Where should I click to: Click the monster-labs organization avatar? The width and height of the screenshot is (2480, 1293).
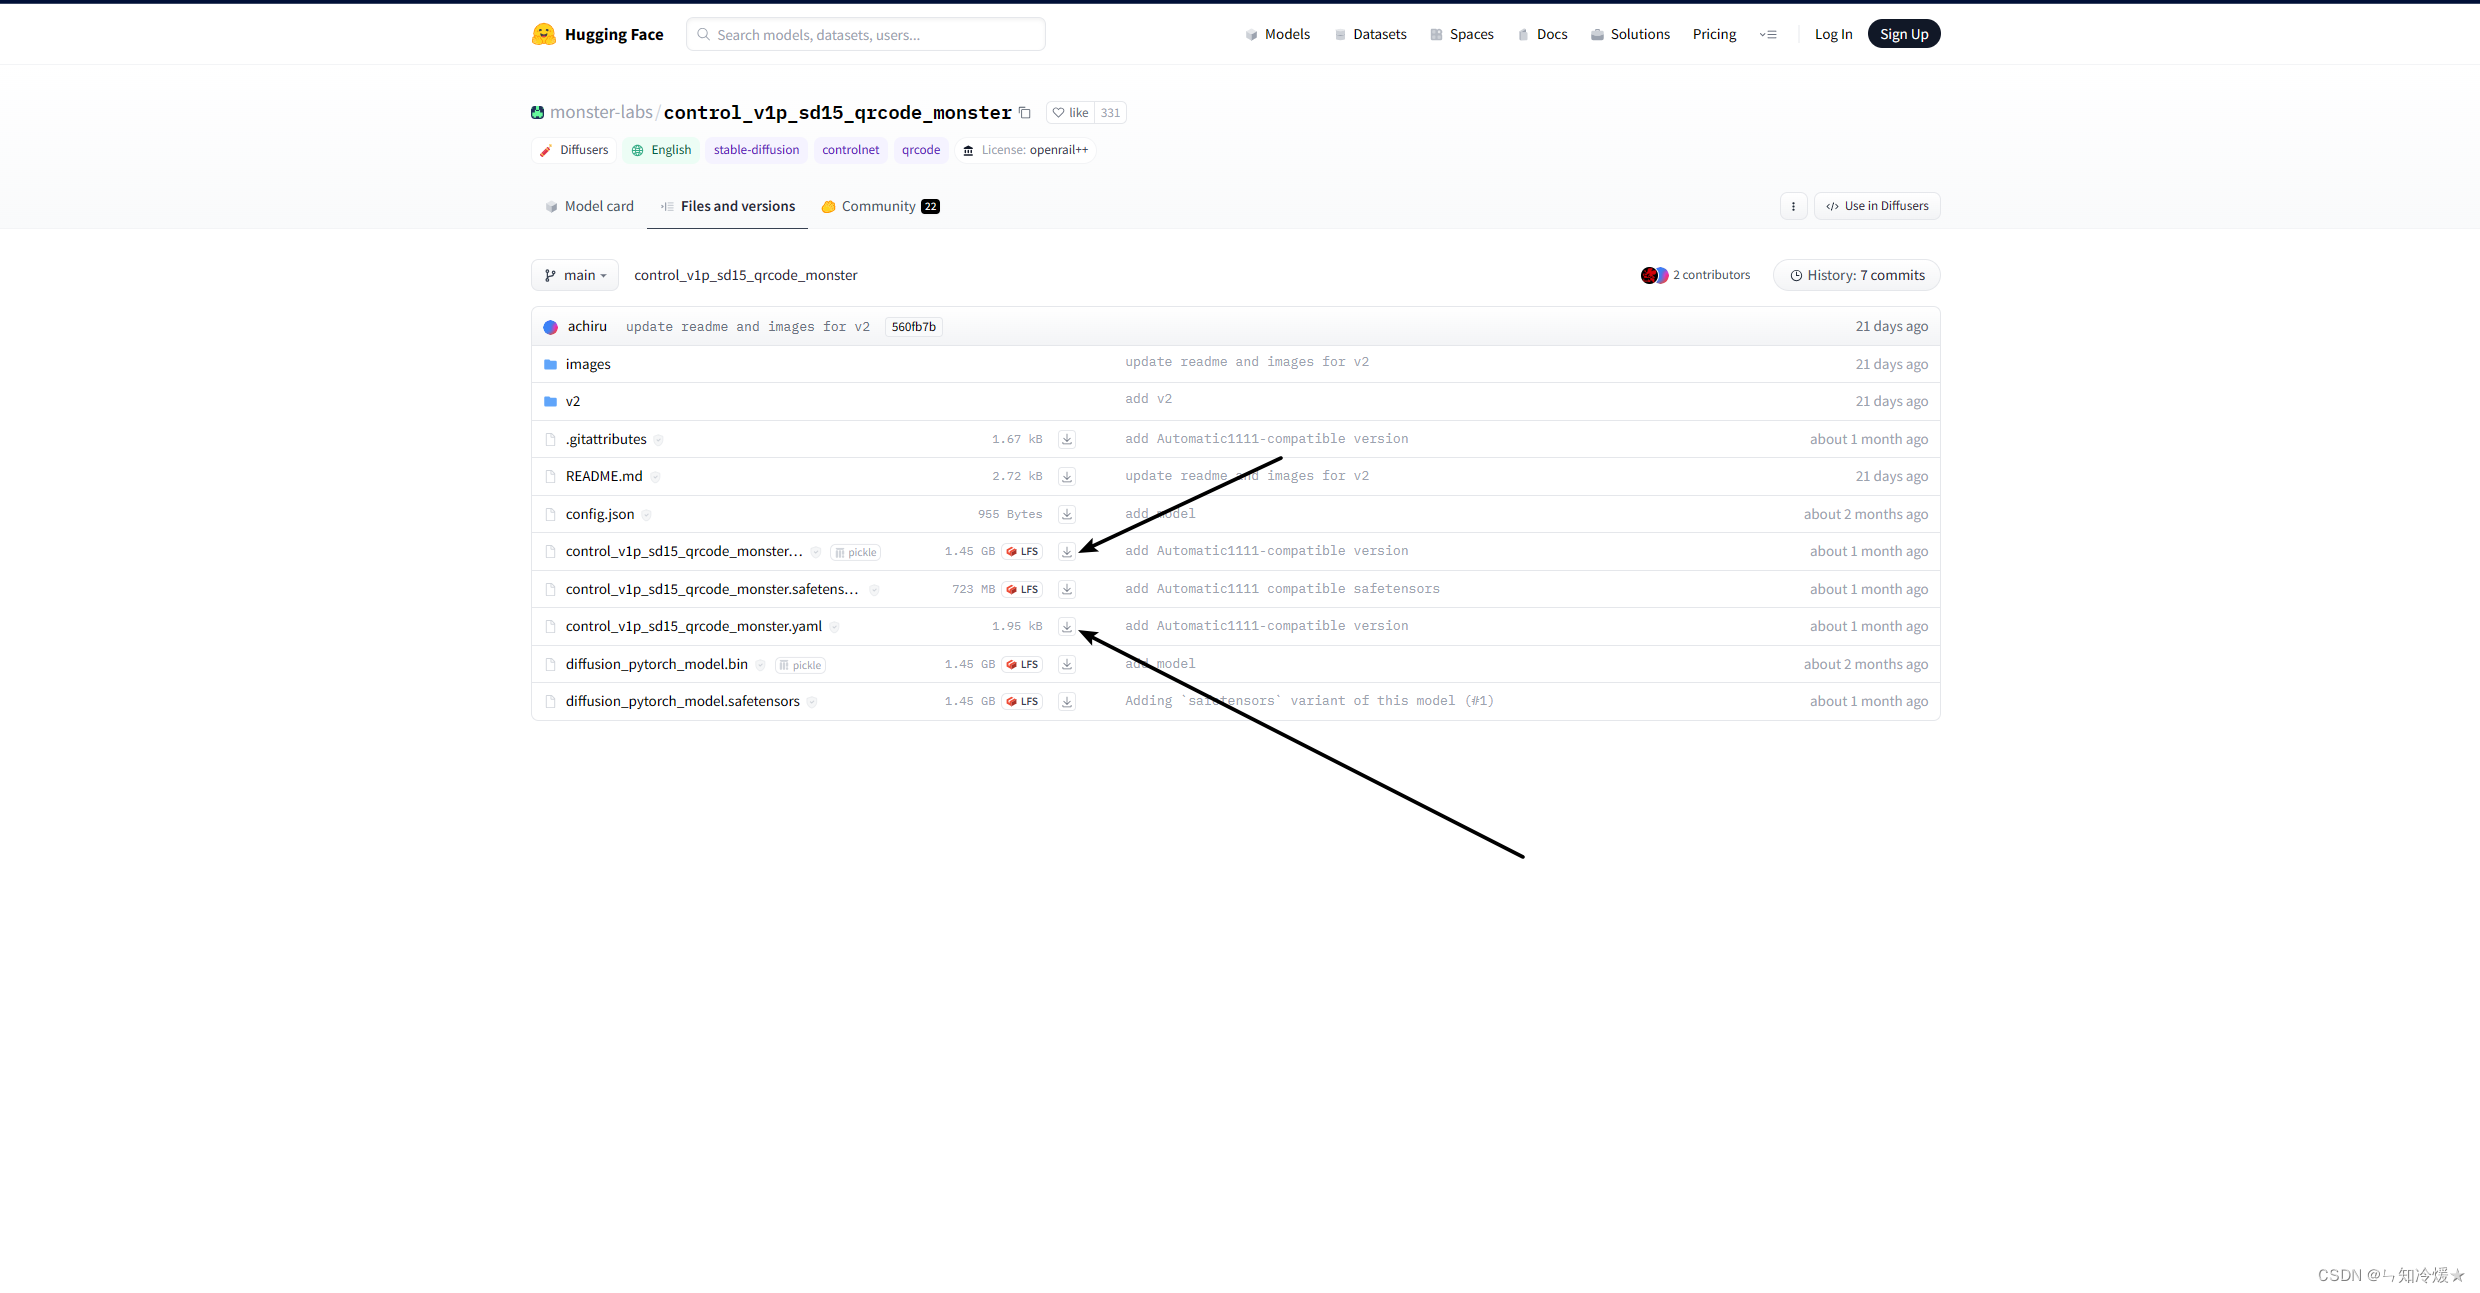[x=538, y=113]
